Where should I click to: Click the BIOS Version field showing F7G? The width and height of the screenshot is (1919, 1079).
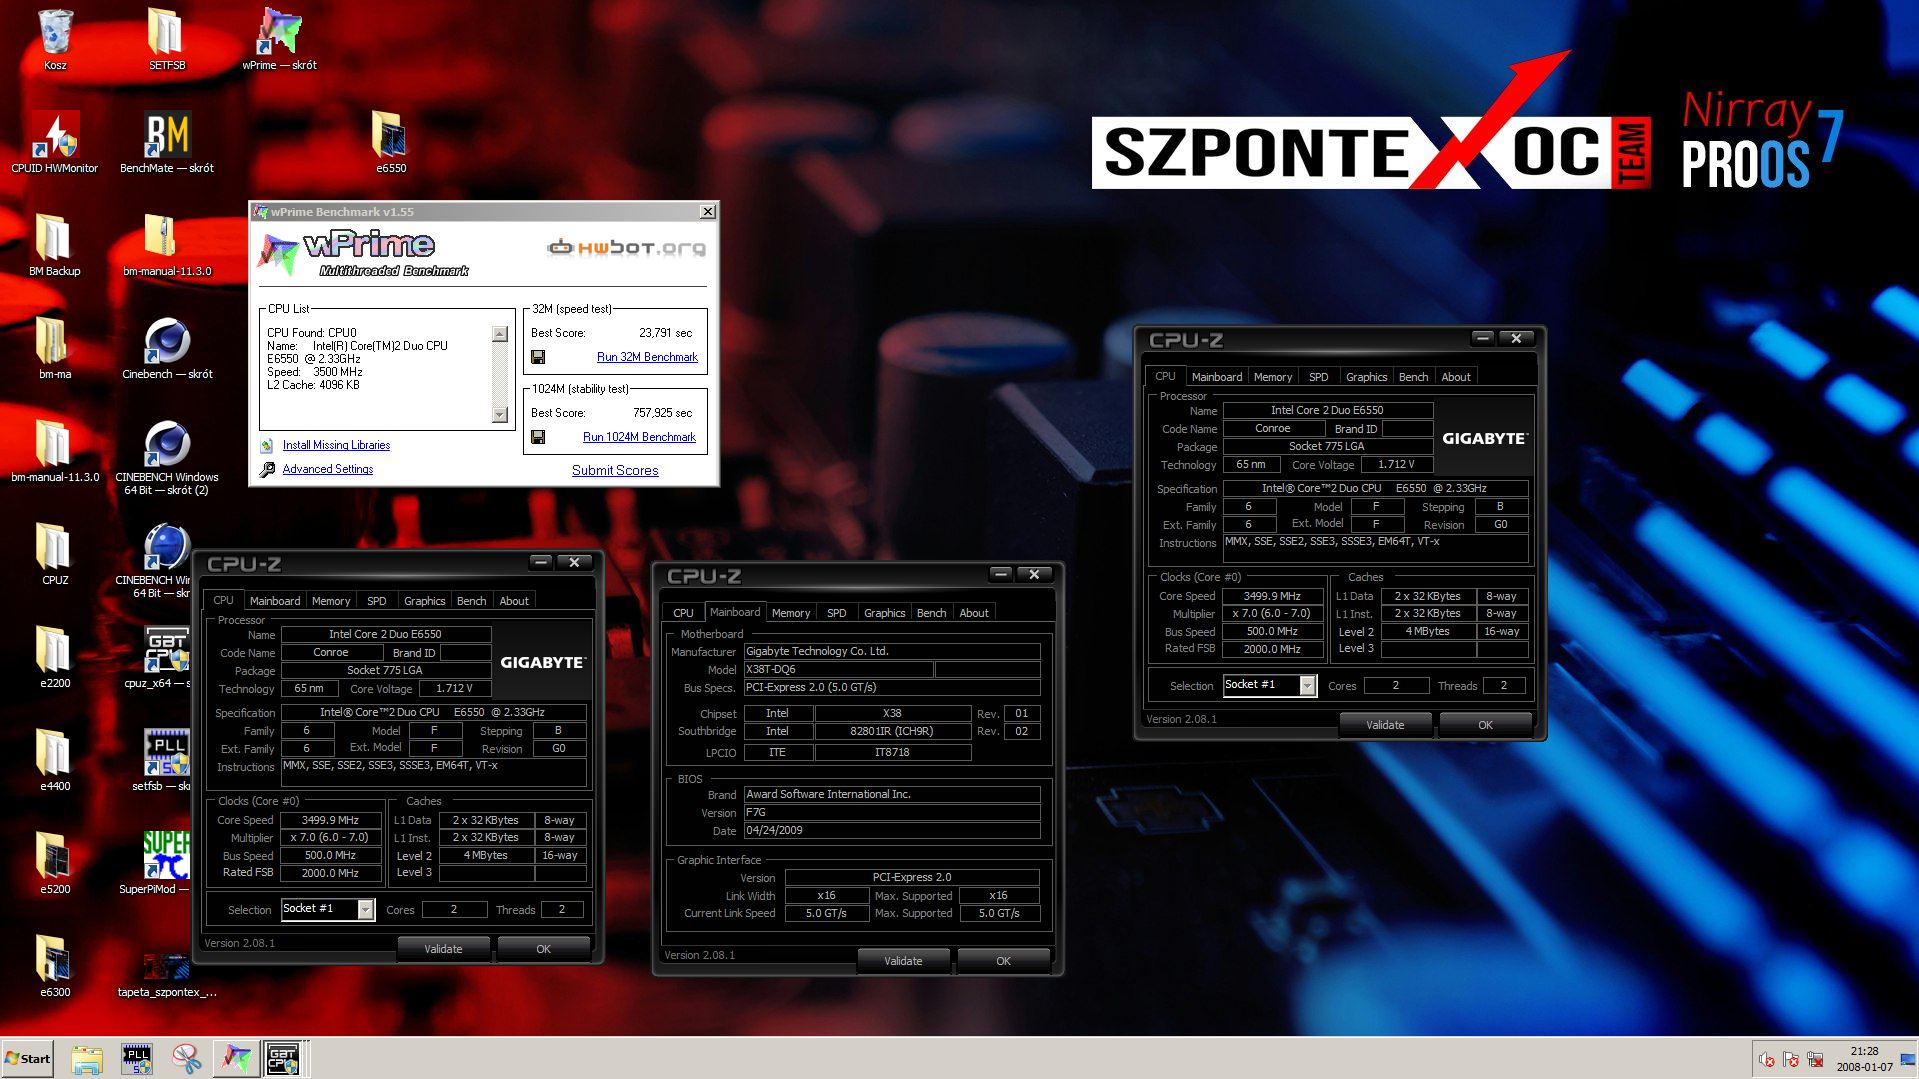click(x=892, y=812)
